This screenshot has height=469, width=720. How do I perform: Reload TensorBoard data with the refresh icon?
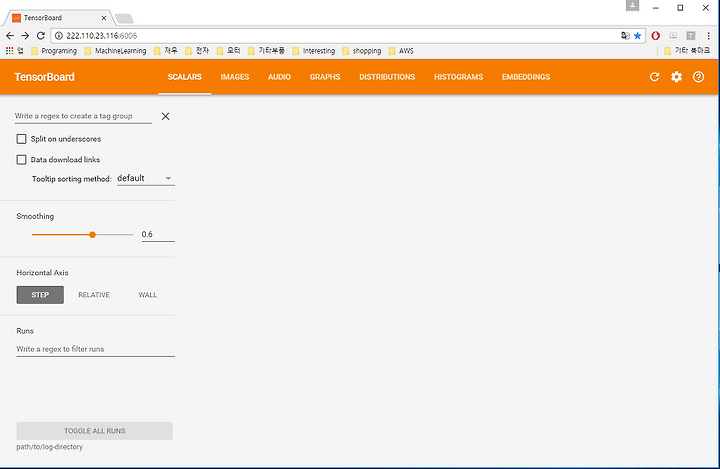tap(654, 77)
